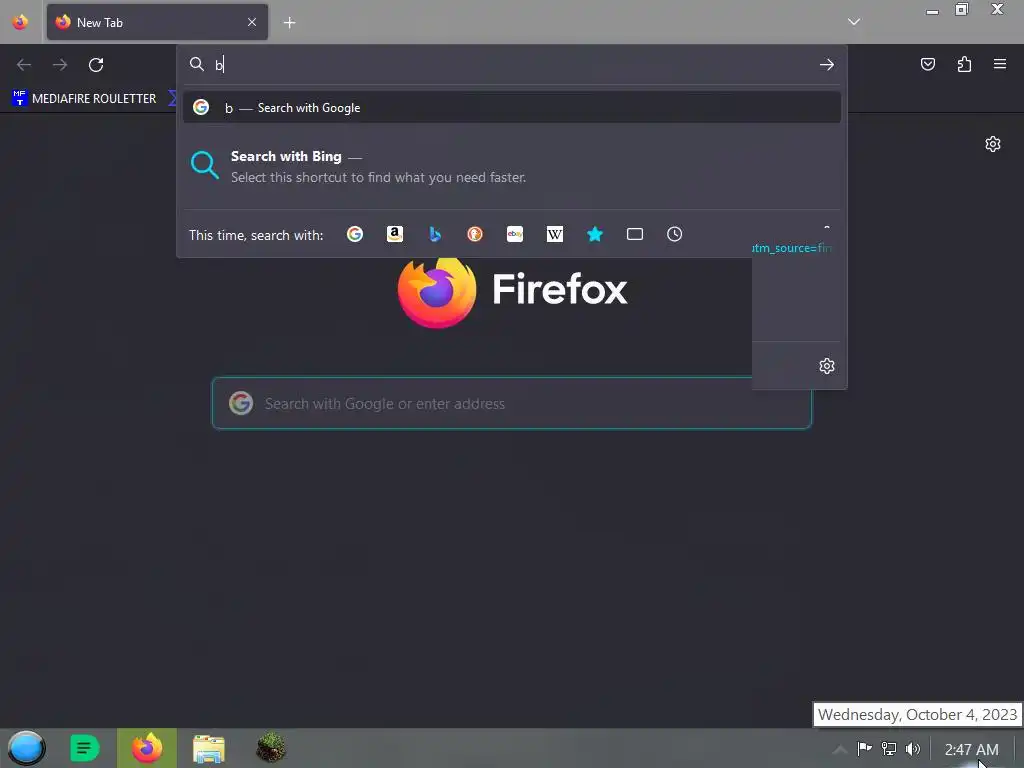This screenshot has width=1024, height=768.
Task: Expand the list all tabs chevron
Action: click(x=854, y=22)
